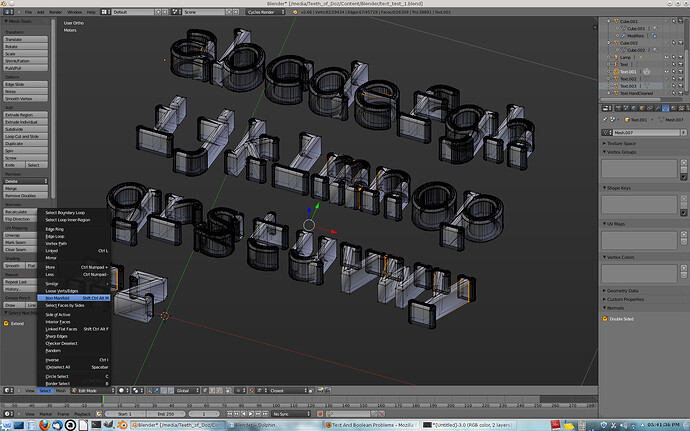The height and width of the screenshot is (431, 690).
Task: Collapse the Vertex Groups panel
Action: (x=621, y=152)
